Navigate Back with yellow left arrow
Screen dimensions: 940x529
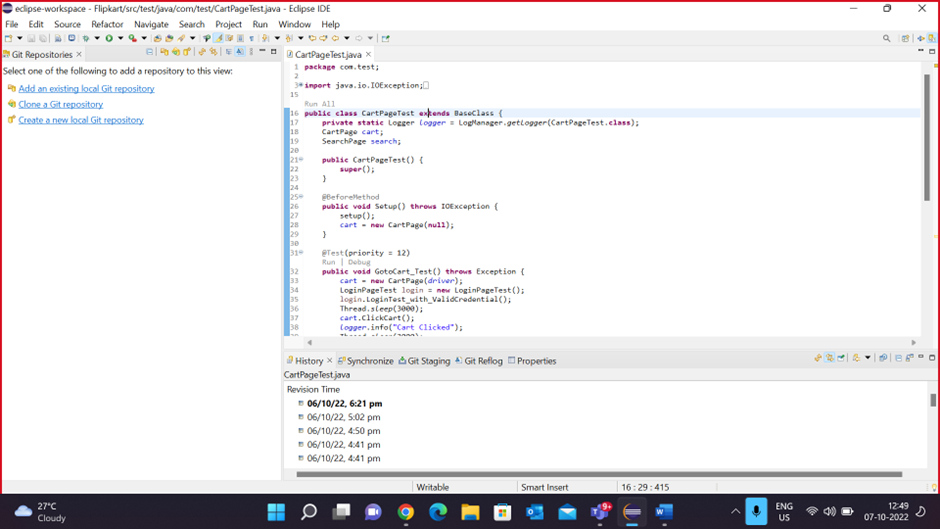coord(335,38)
